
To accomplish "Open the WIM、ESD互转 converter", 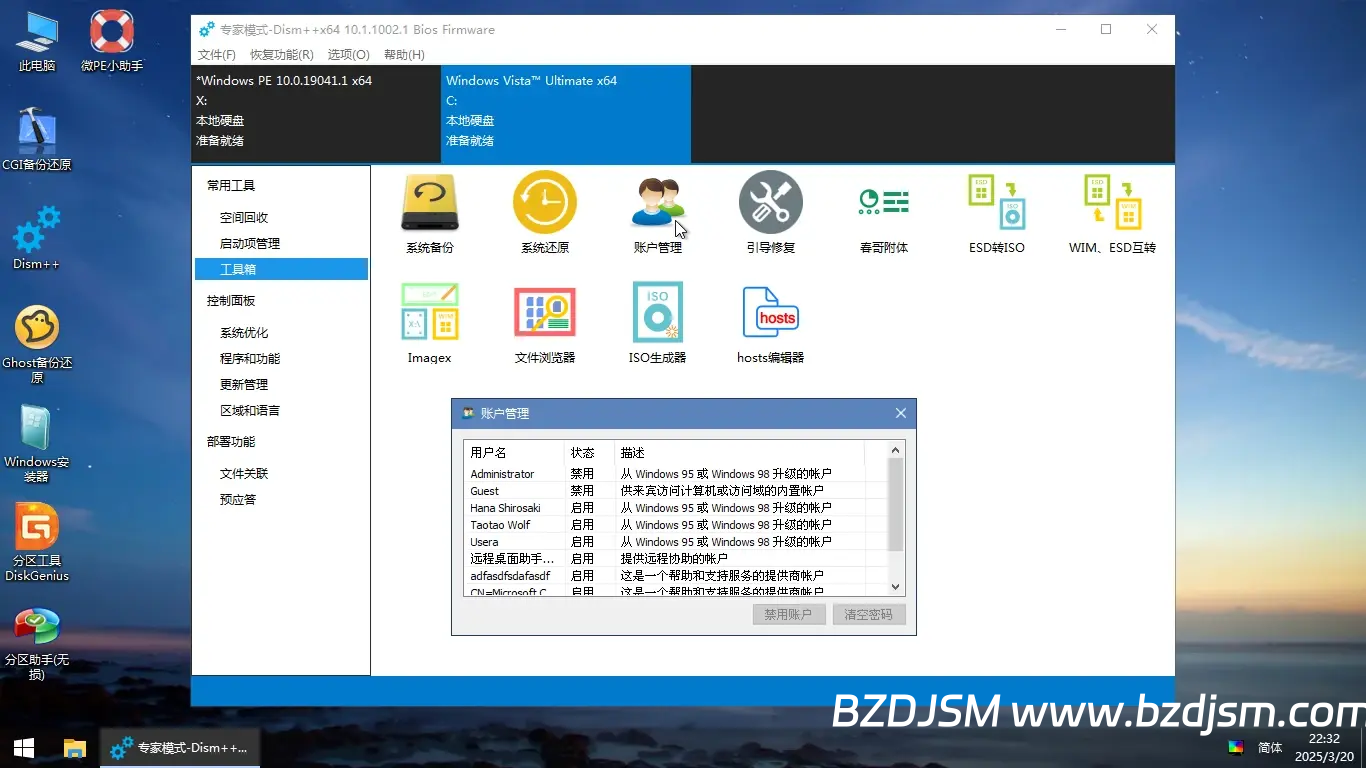I will pos(1112,213).
